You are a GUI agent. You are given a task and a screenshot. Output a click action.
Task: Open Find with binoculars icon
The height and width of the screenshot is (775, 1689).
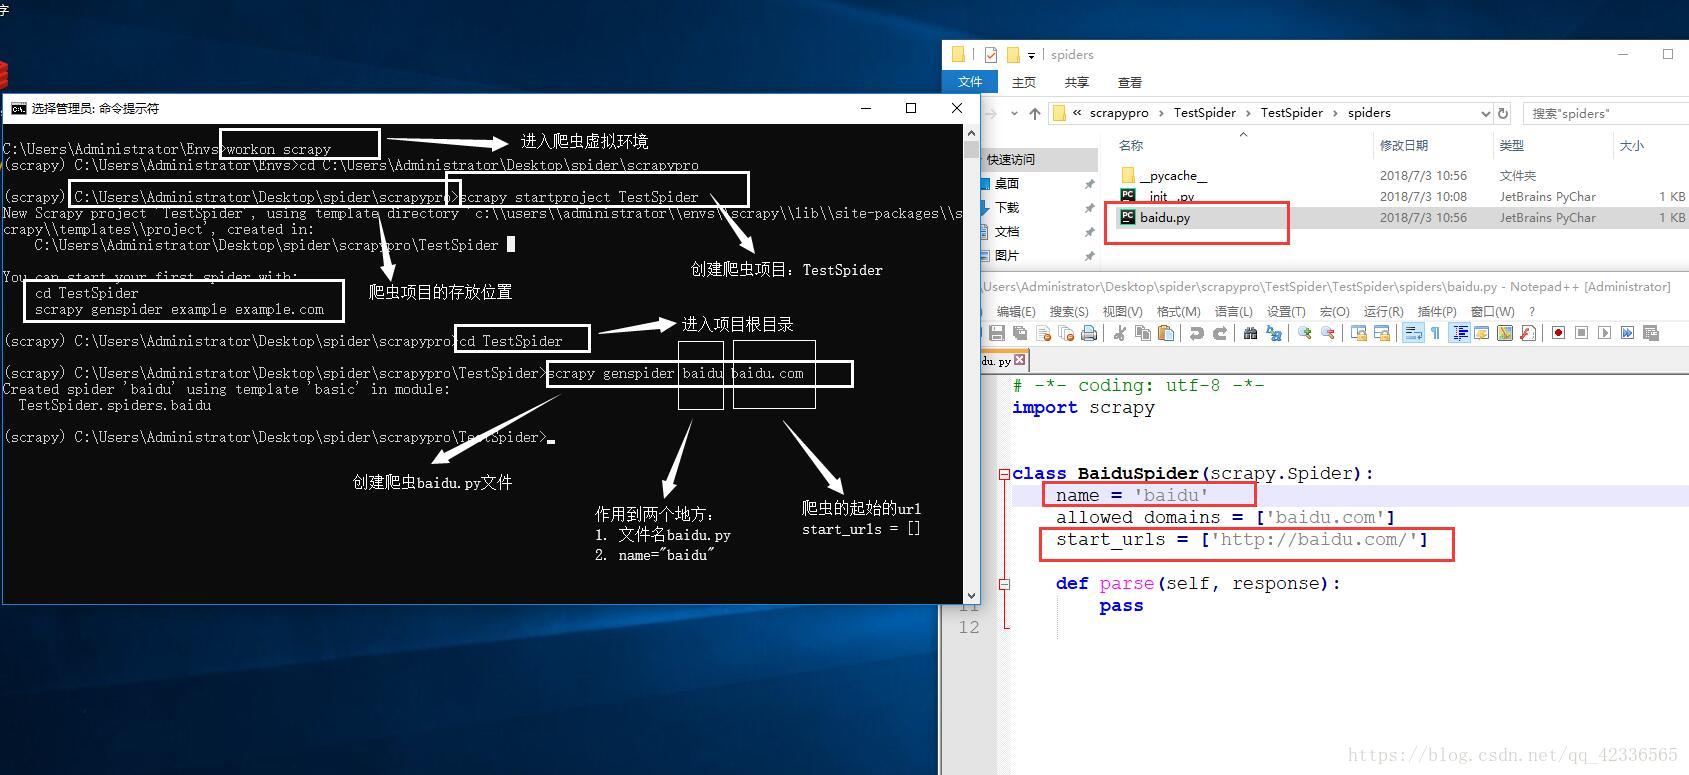1250,333
